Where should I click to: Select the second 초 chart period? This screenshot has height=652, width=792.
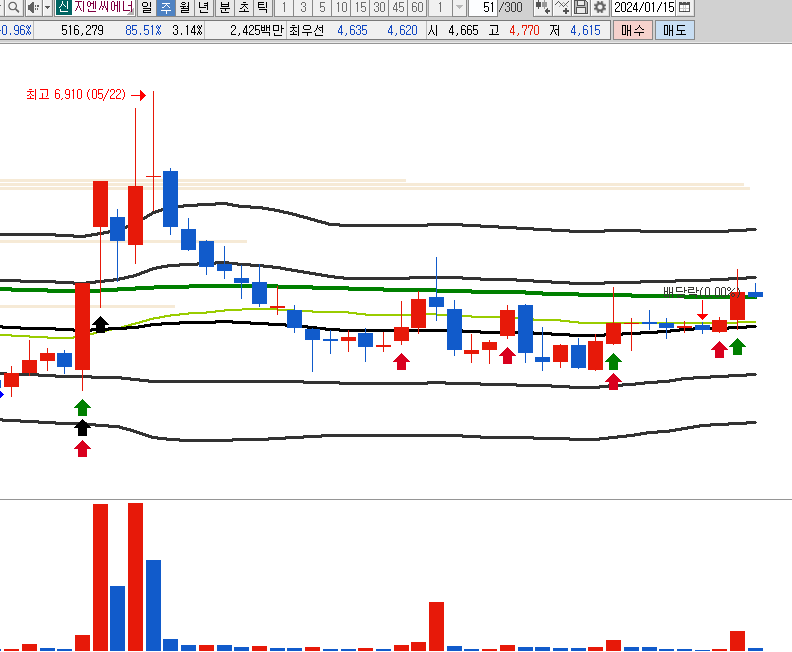[x=244, y=8]
